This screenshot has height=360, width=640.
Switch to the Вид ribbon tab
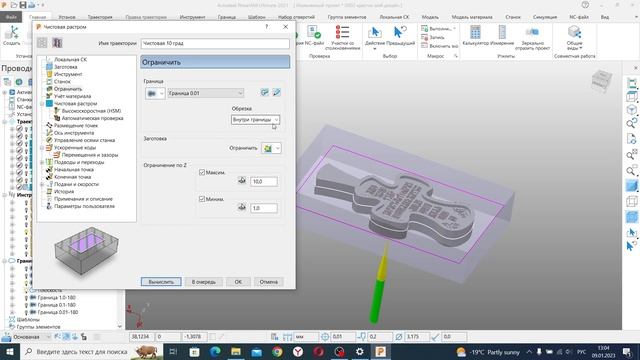[x=605, y=17]
